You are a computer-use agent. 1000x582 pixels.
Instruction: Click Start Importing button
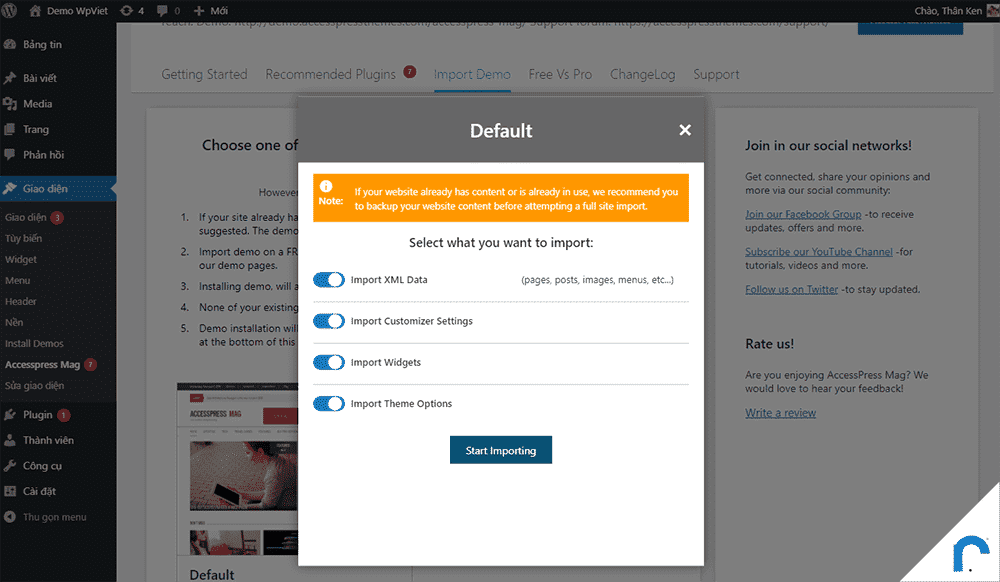pos(501,450)
